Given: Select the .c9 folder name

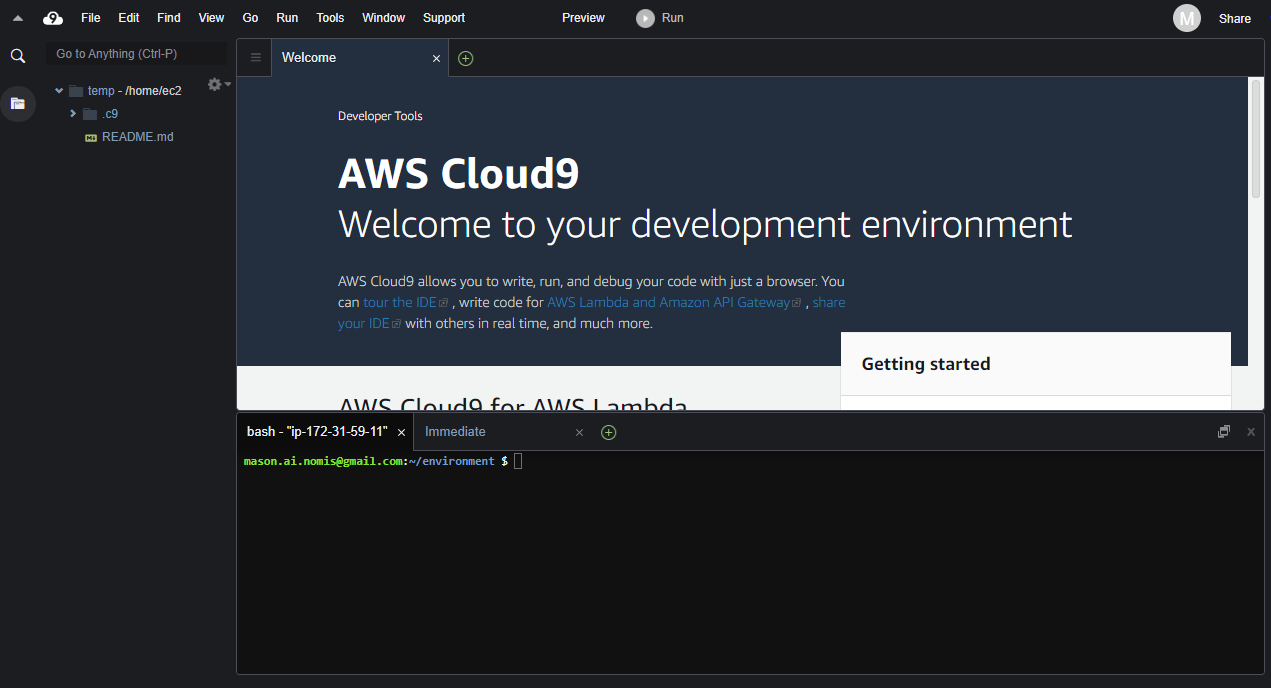Looking at the screenshot, I should click(x=110, y=114).
